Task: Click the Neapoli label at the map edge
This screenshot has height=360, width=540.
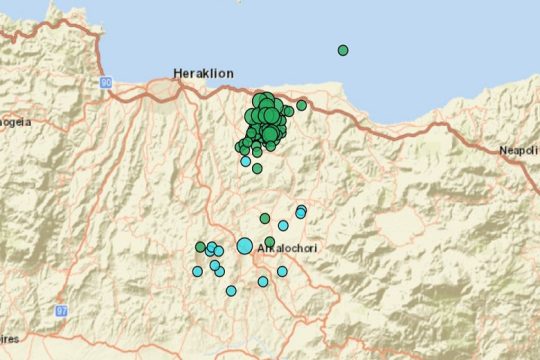Action: (519, 151)
